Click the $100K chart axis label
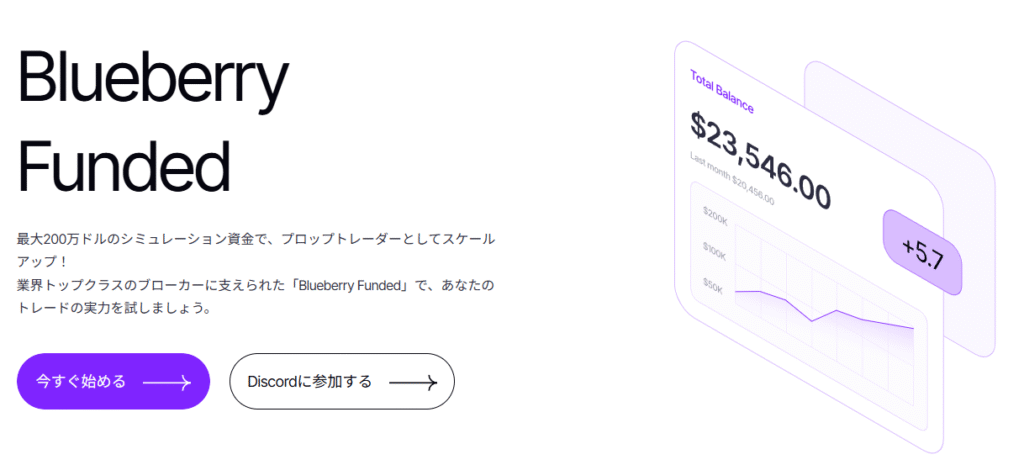 pos(714,250)
